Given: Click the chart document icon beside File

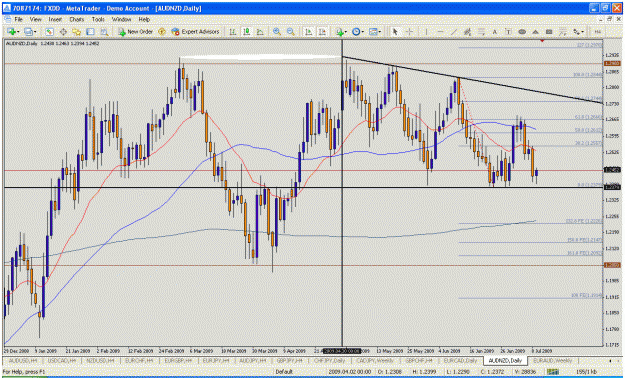Looking at the screenshot, I should click(8, 19).
